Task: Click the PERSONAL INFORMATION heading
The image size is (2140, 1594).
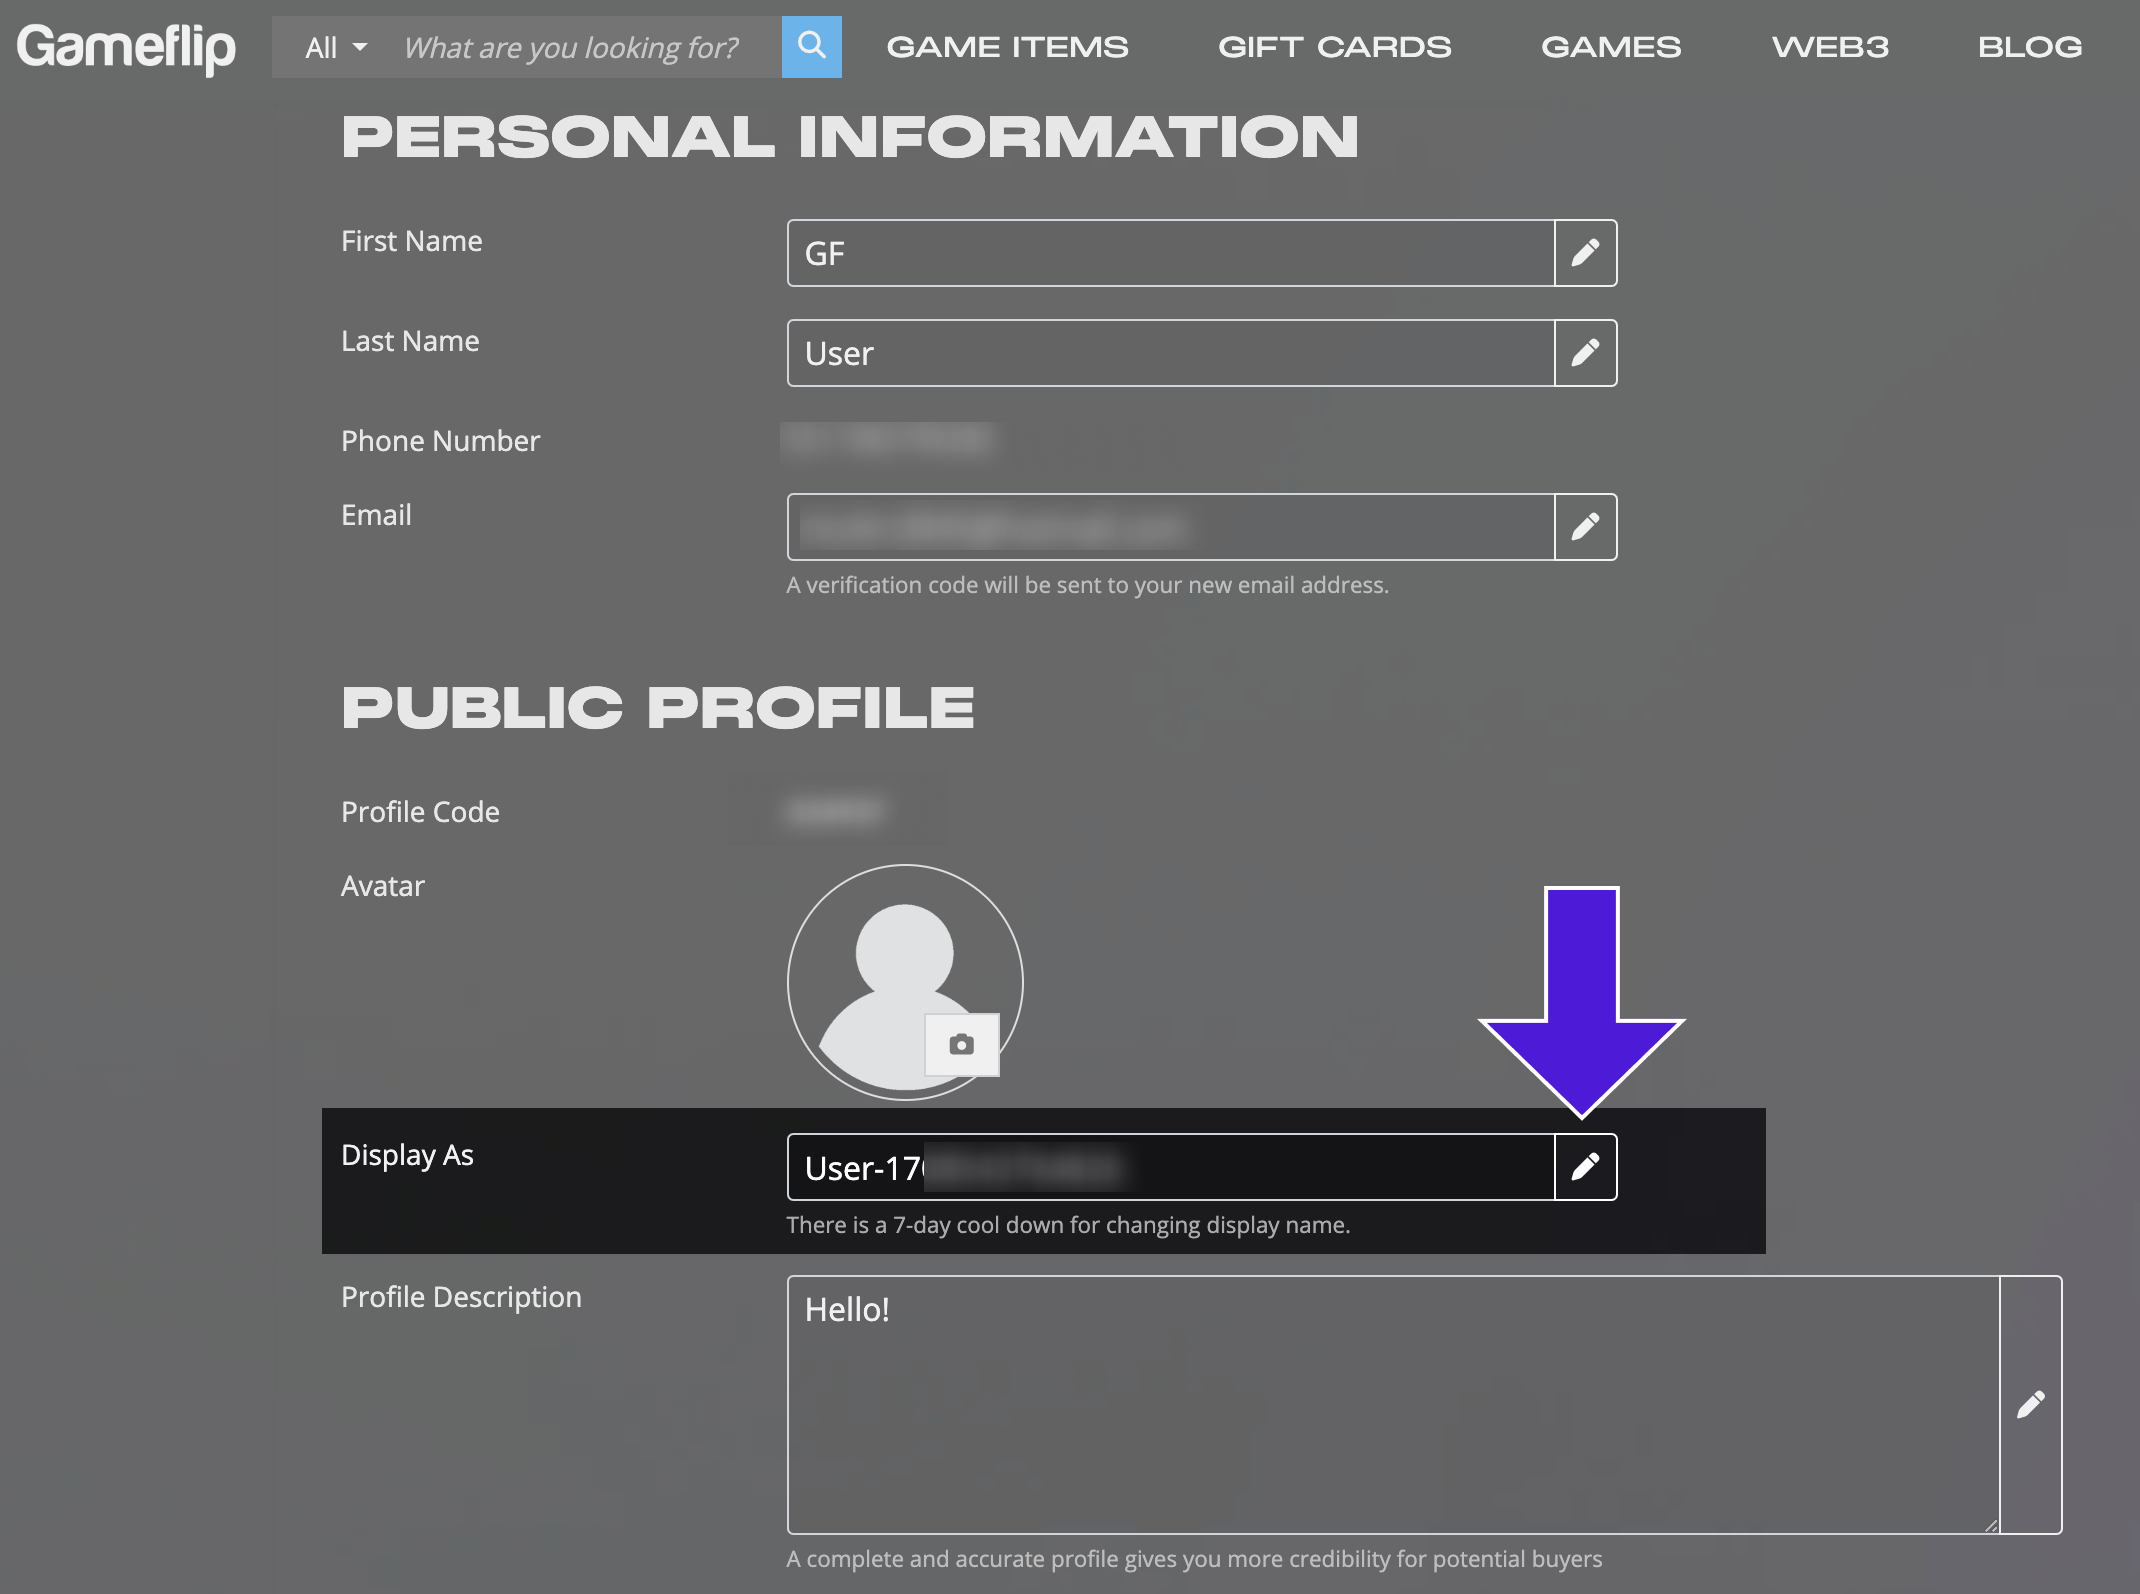Action: (x=850, y=137)
